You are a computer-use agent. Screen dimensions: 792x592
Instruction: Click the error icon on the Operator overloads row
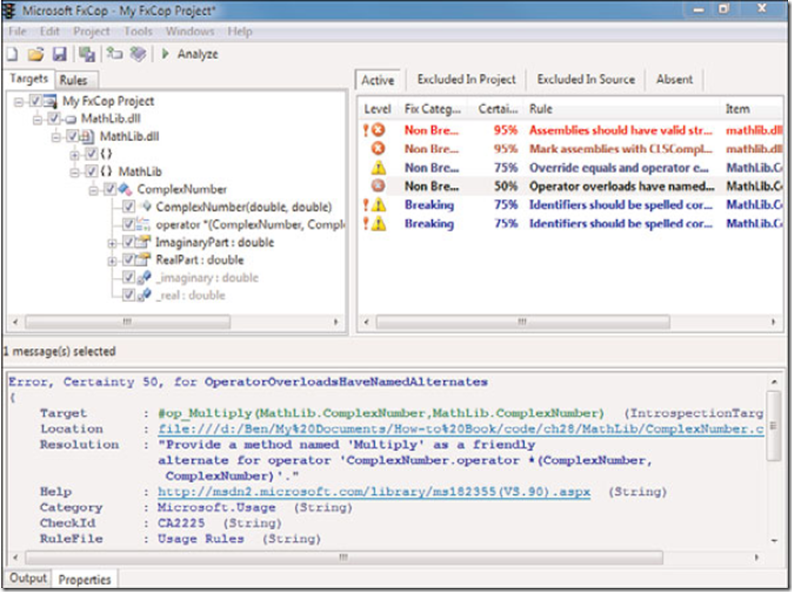coord(378,186)
